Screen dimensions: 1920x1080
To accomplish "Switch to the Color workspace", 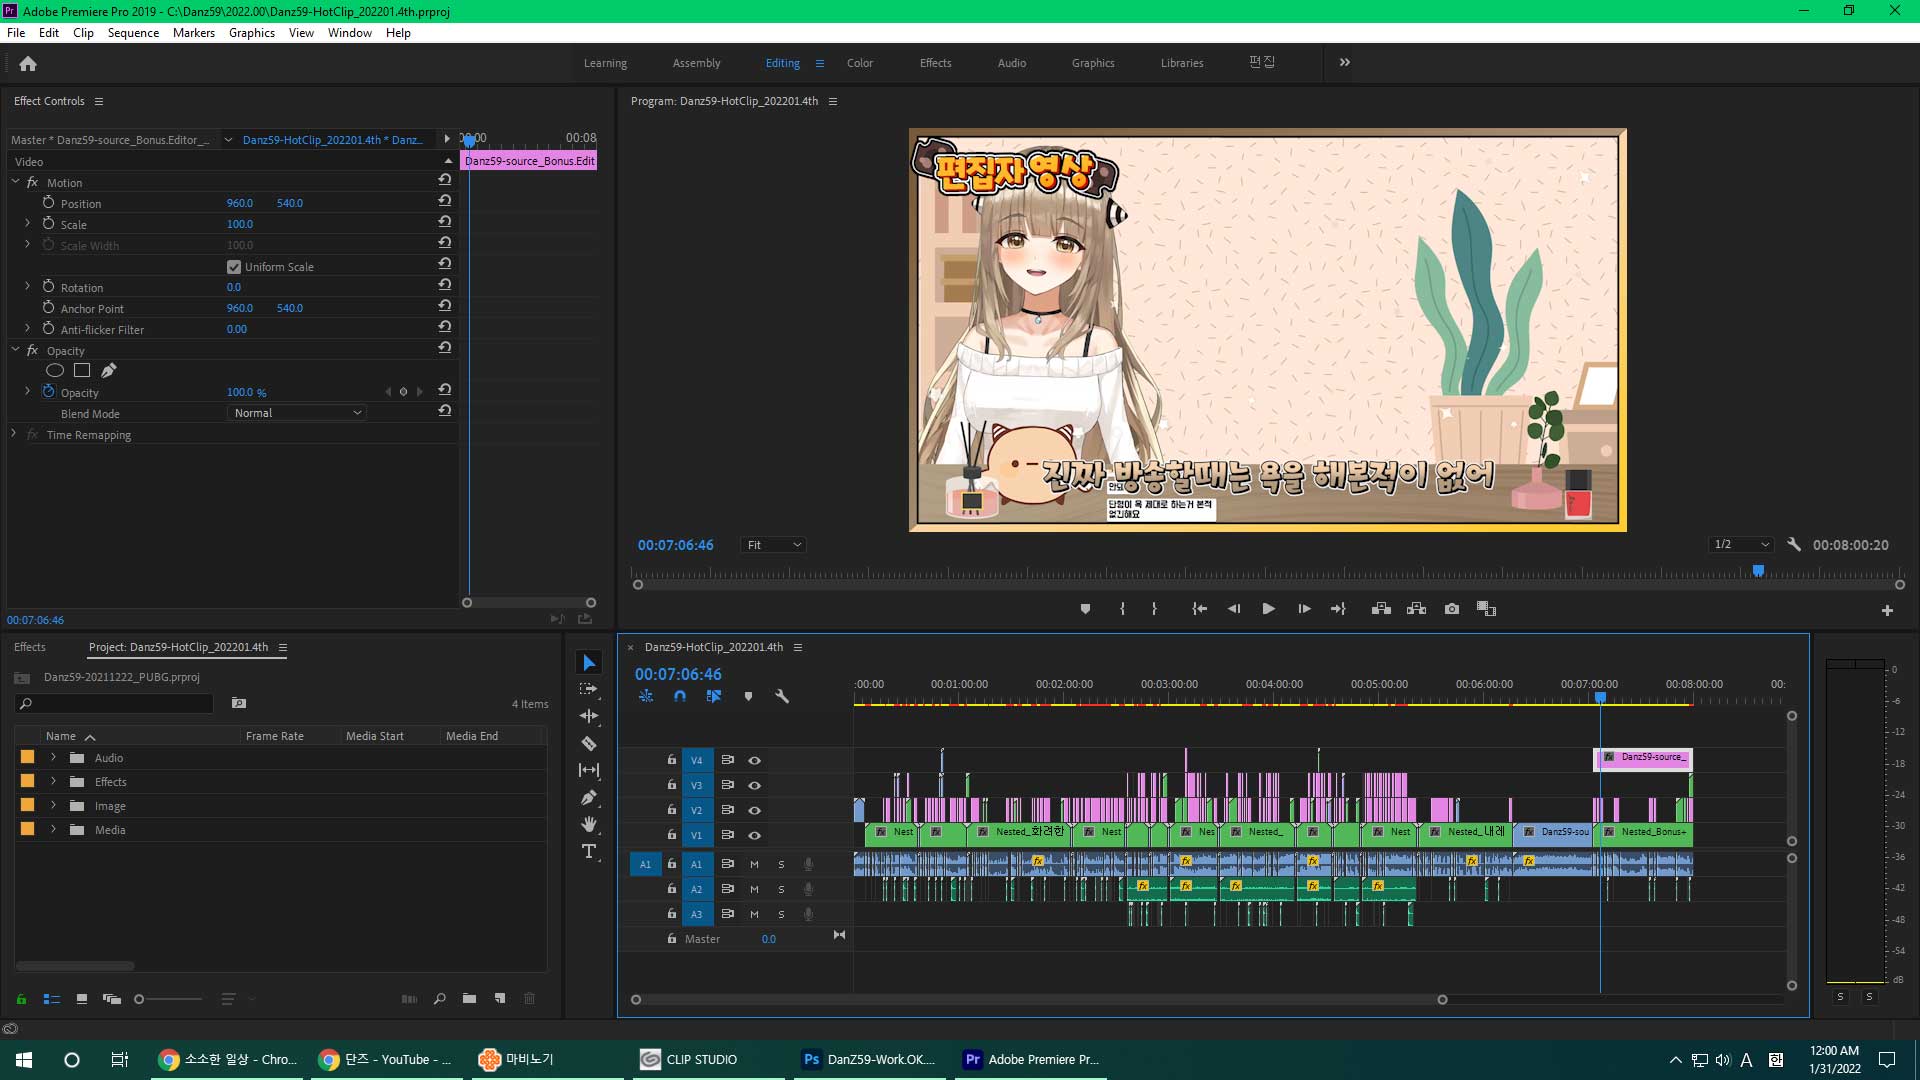I will 859,63.
